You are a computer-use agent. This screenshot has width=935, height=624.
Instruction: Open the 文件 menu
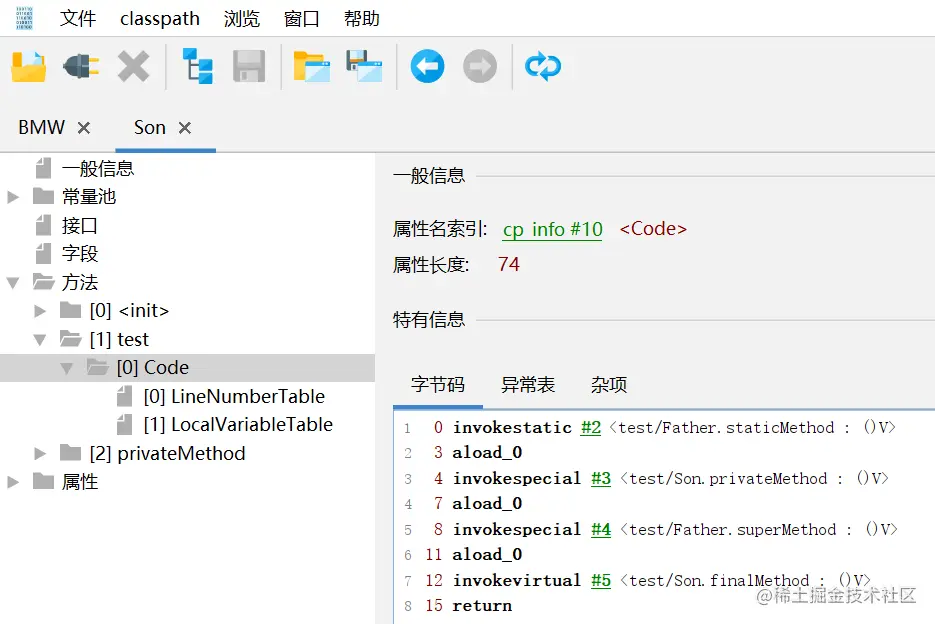(x=78, y=18)
